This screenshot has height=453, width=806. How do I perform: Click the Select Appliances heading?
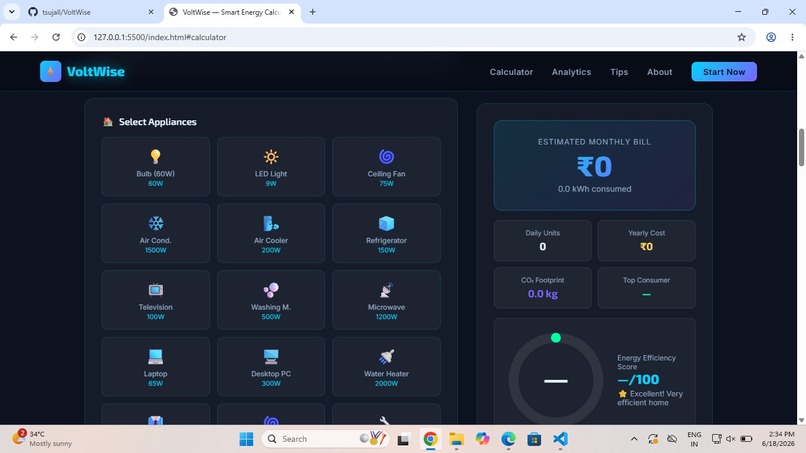pos(157,122)
